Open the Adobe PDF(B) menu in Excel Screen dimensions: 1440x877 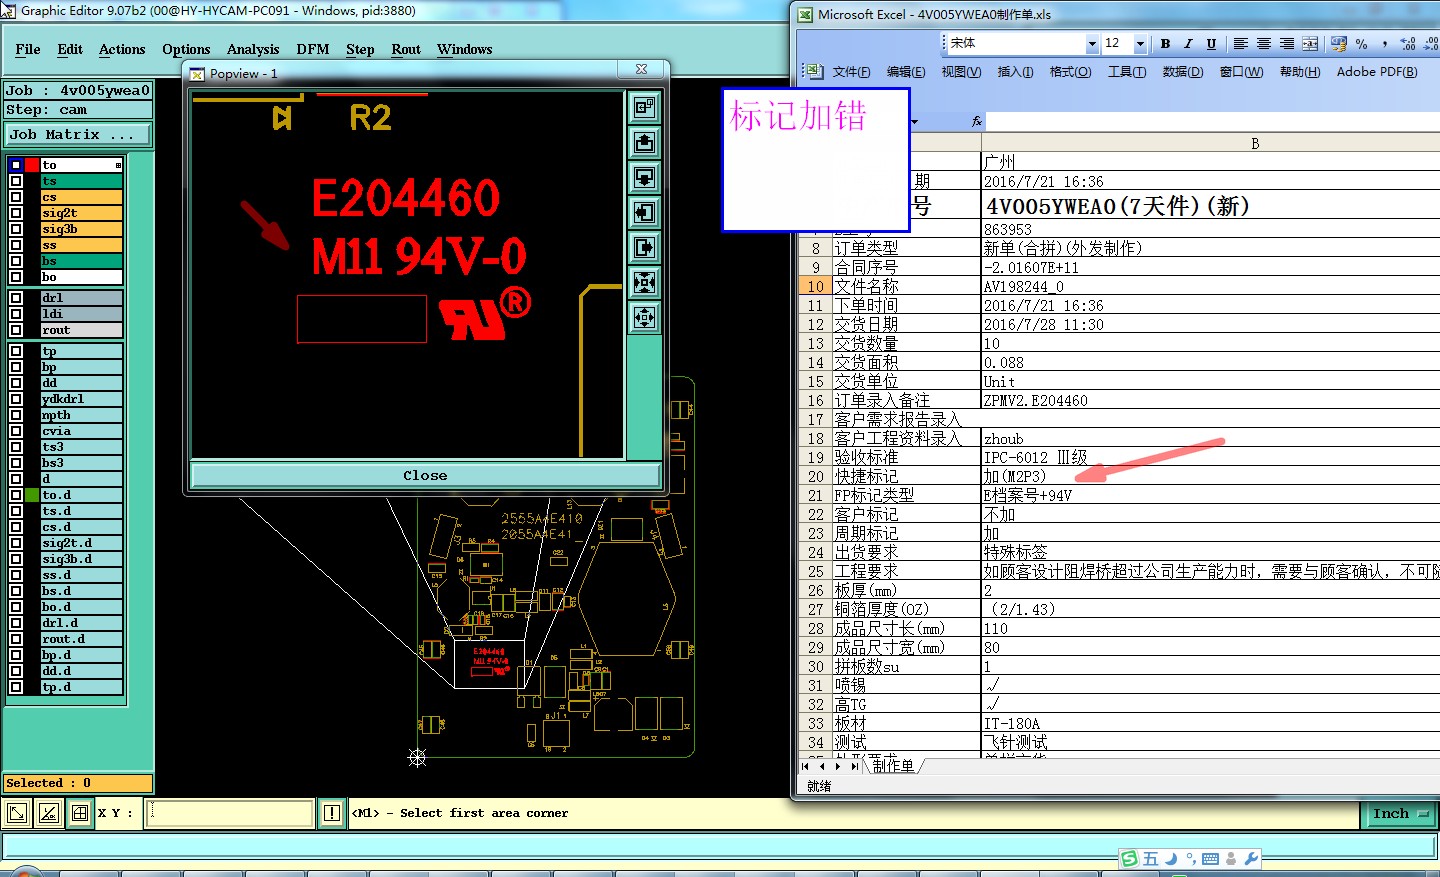1377,72
